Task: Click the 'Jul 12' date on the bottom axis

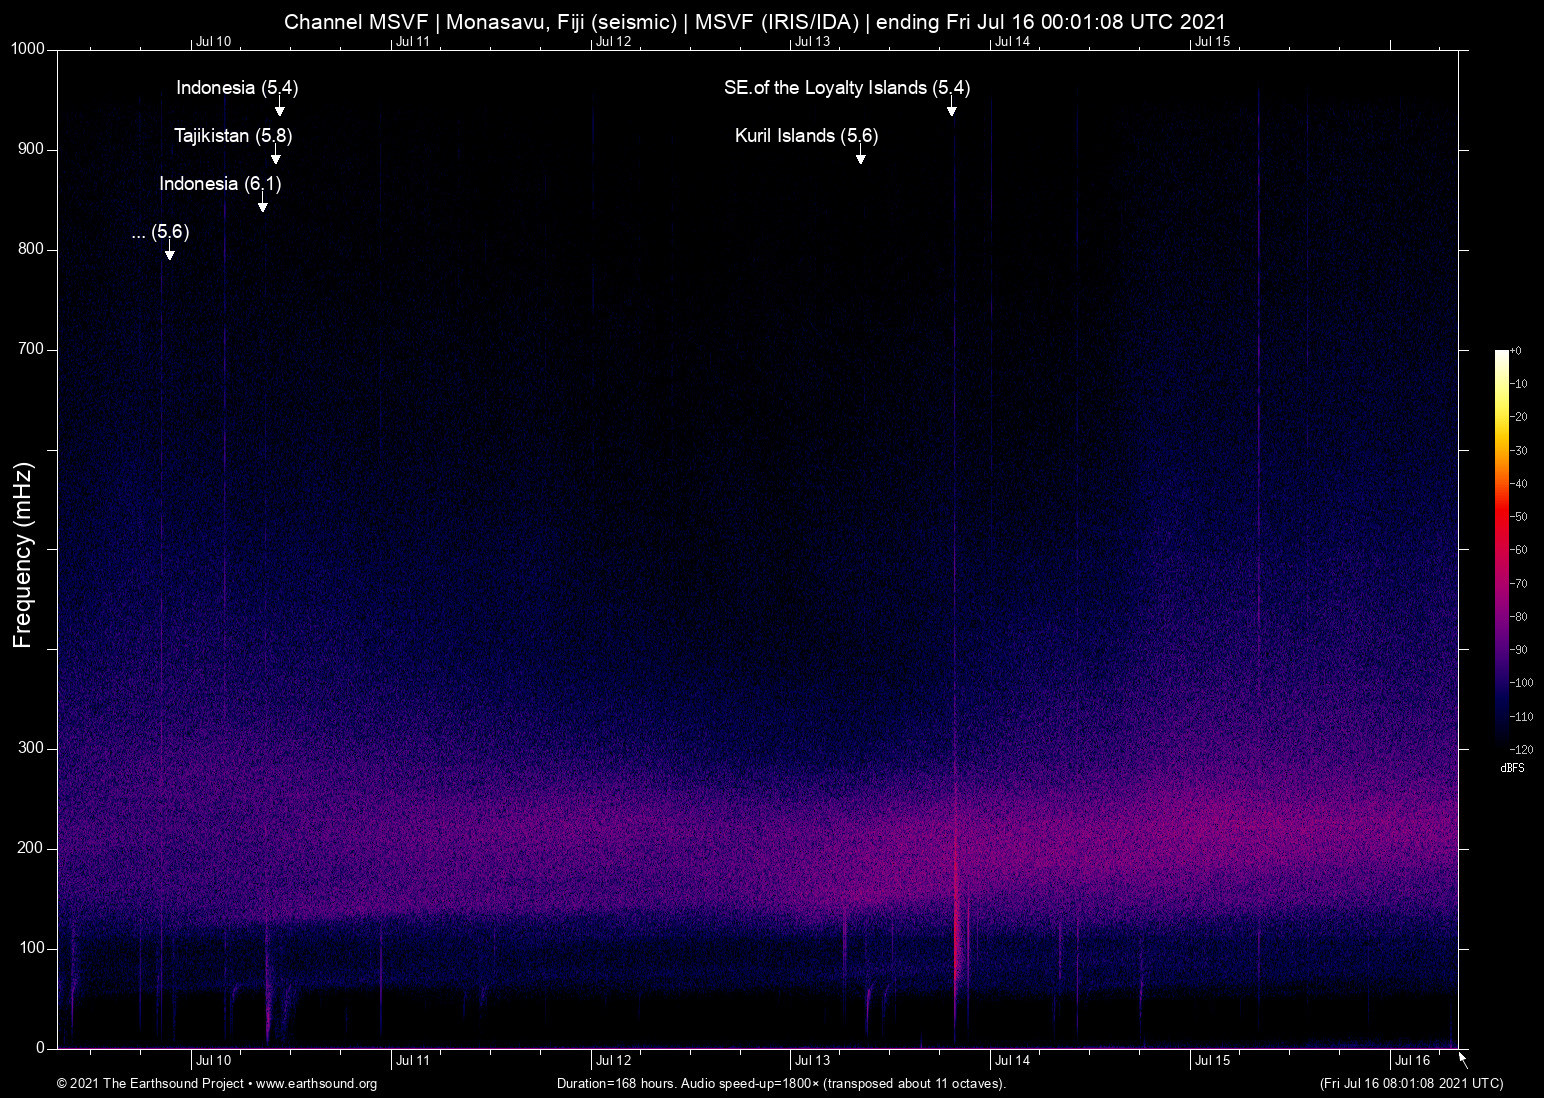Action: tap(613, 1061)
